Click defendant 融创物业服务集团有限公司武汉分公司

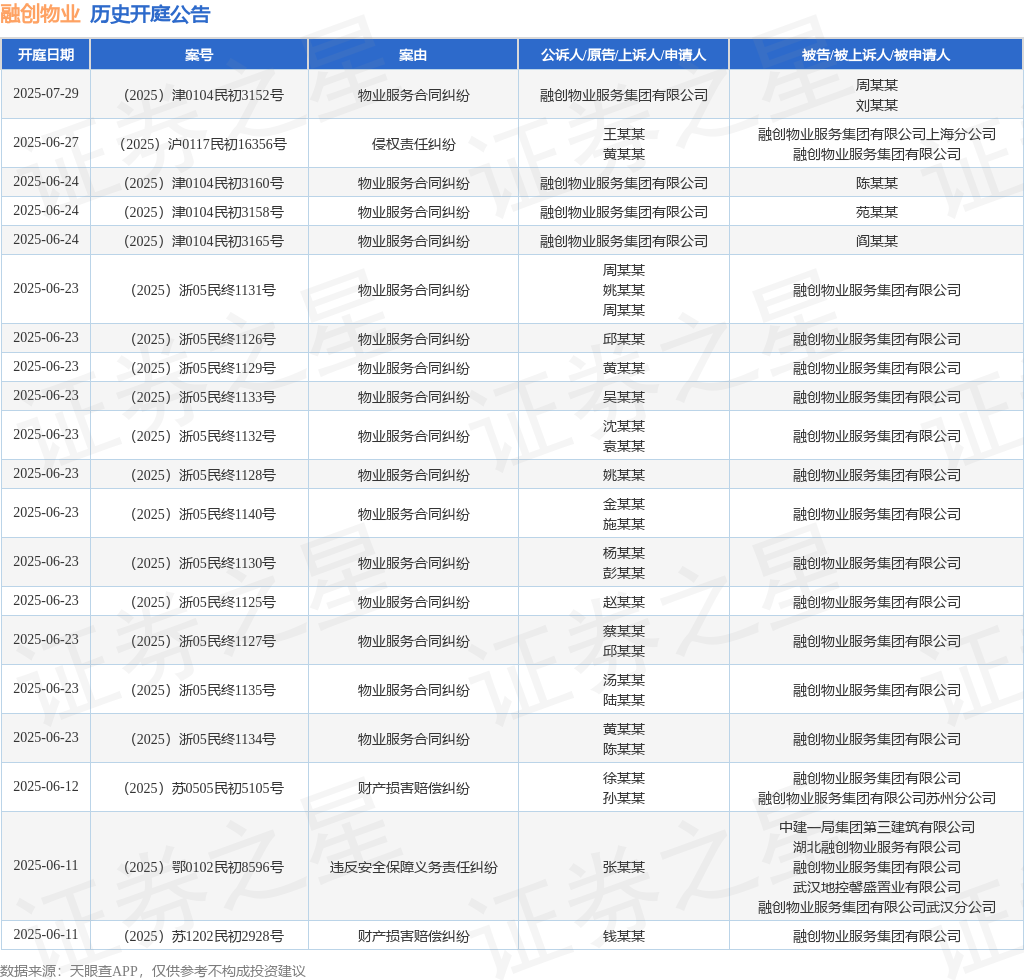(876, 907)
